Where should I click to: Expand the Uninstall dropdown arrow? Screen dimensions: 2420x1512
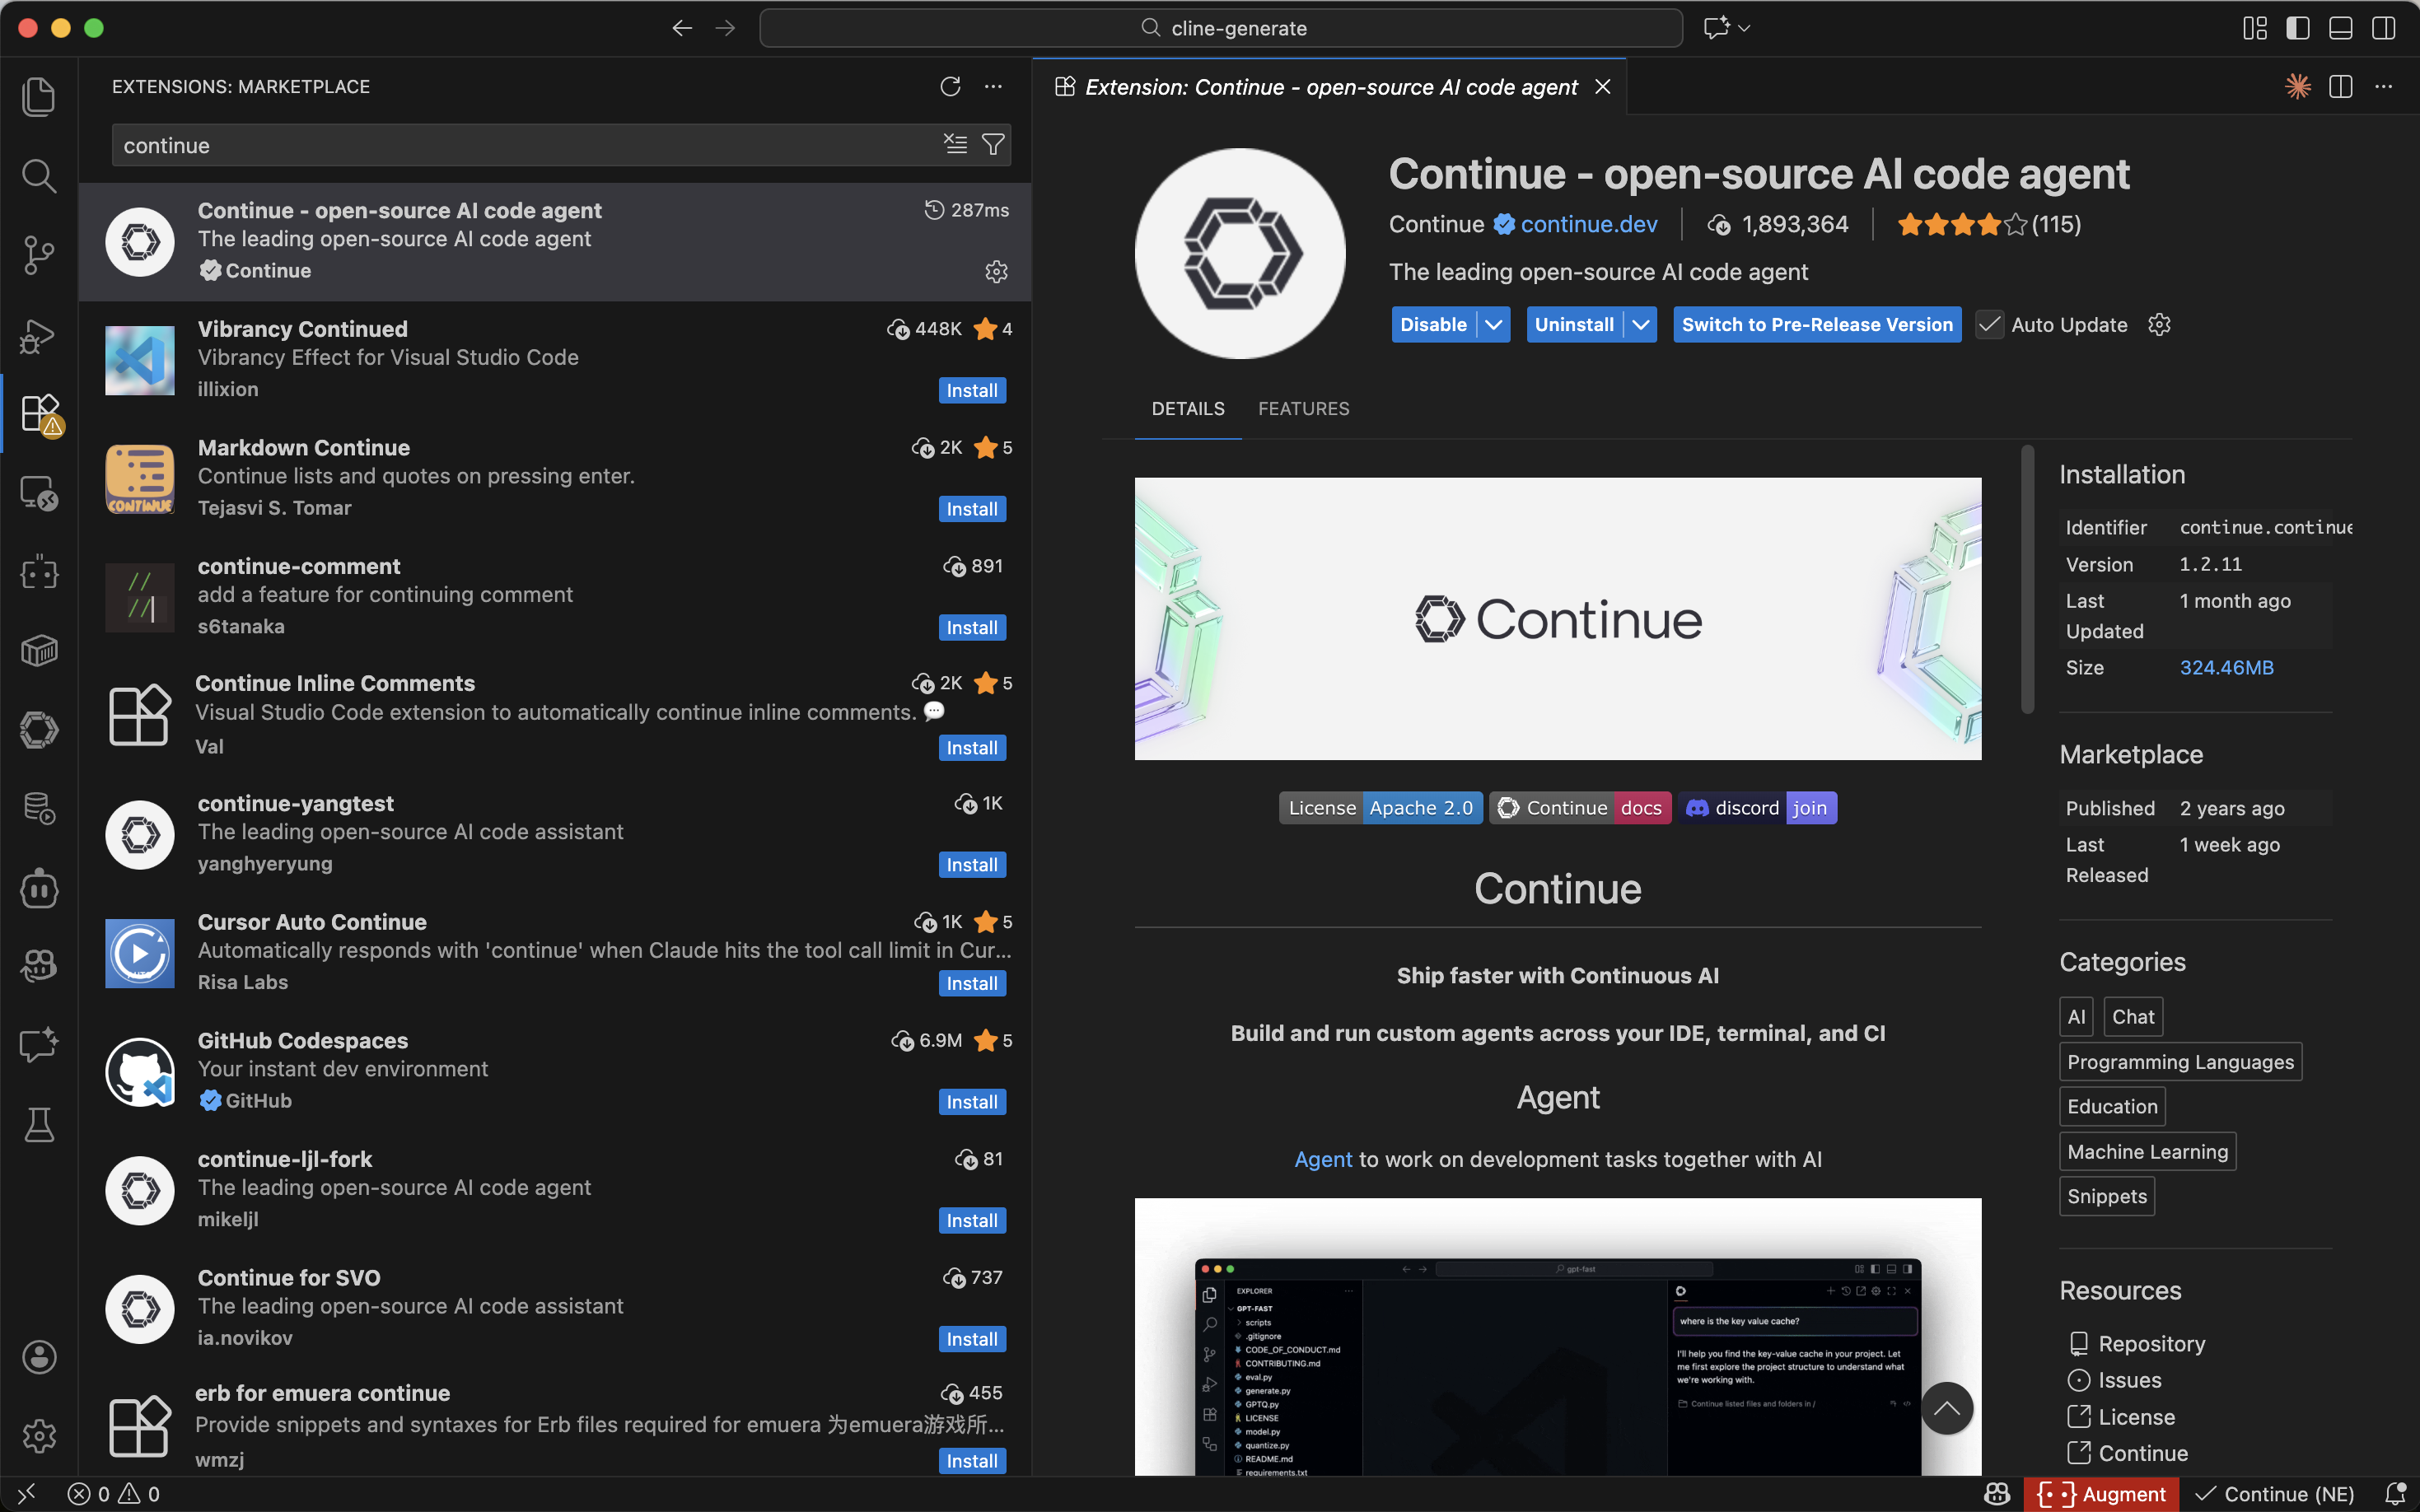[1640, 325]
